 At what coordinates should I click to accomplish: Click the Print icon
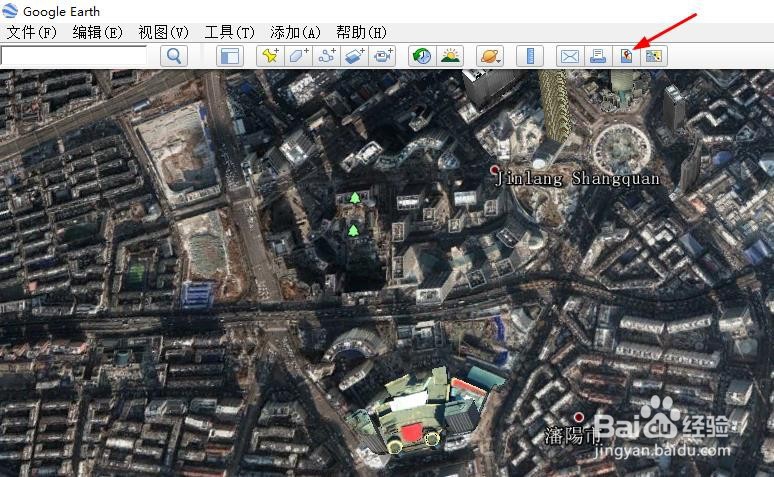point(598,56)
